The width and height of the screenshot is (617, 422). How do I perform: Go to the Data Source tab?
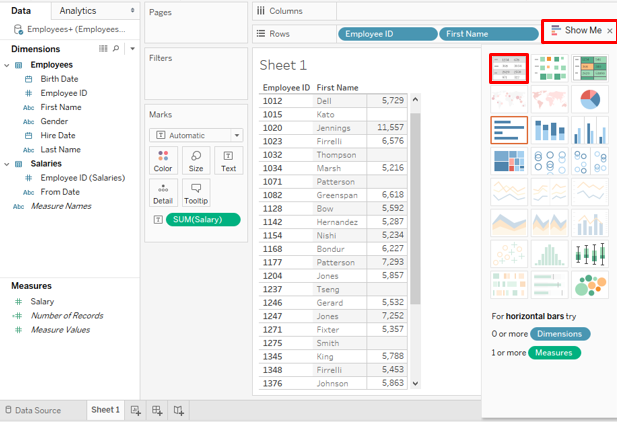pyautogui.click(x=33, y=410)
